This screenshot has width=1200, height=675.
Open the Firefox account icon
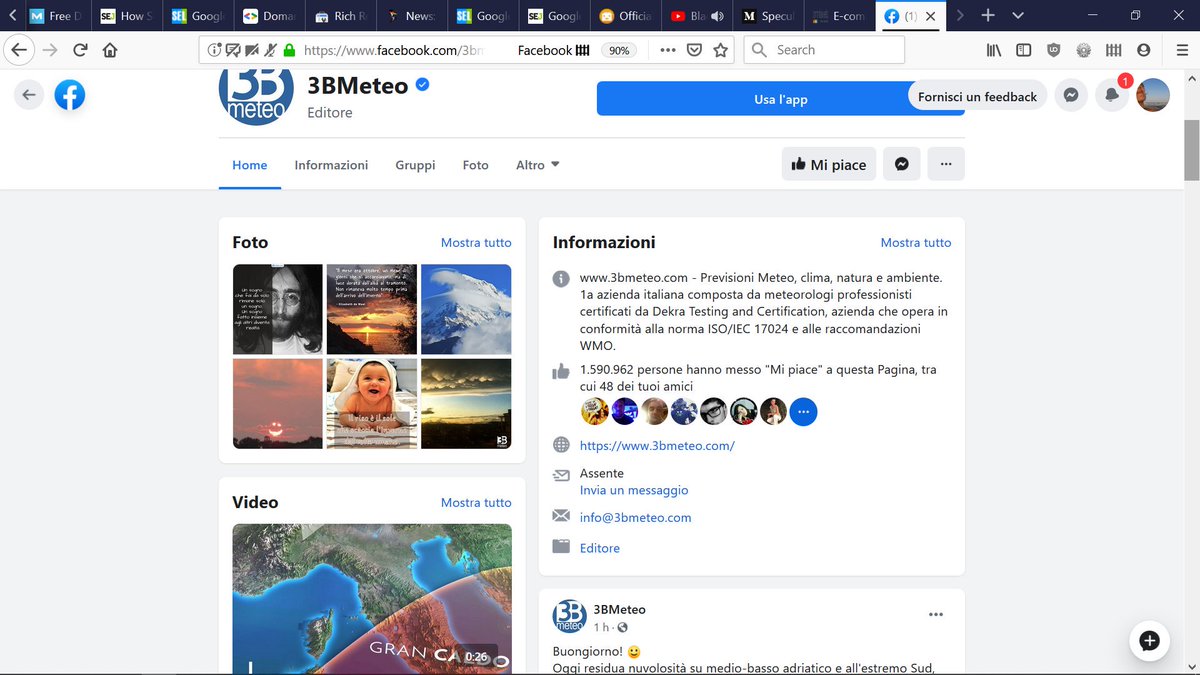click(x=1143, y=50)
